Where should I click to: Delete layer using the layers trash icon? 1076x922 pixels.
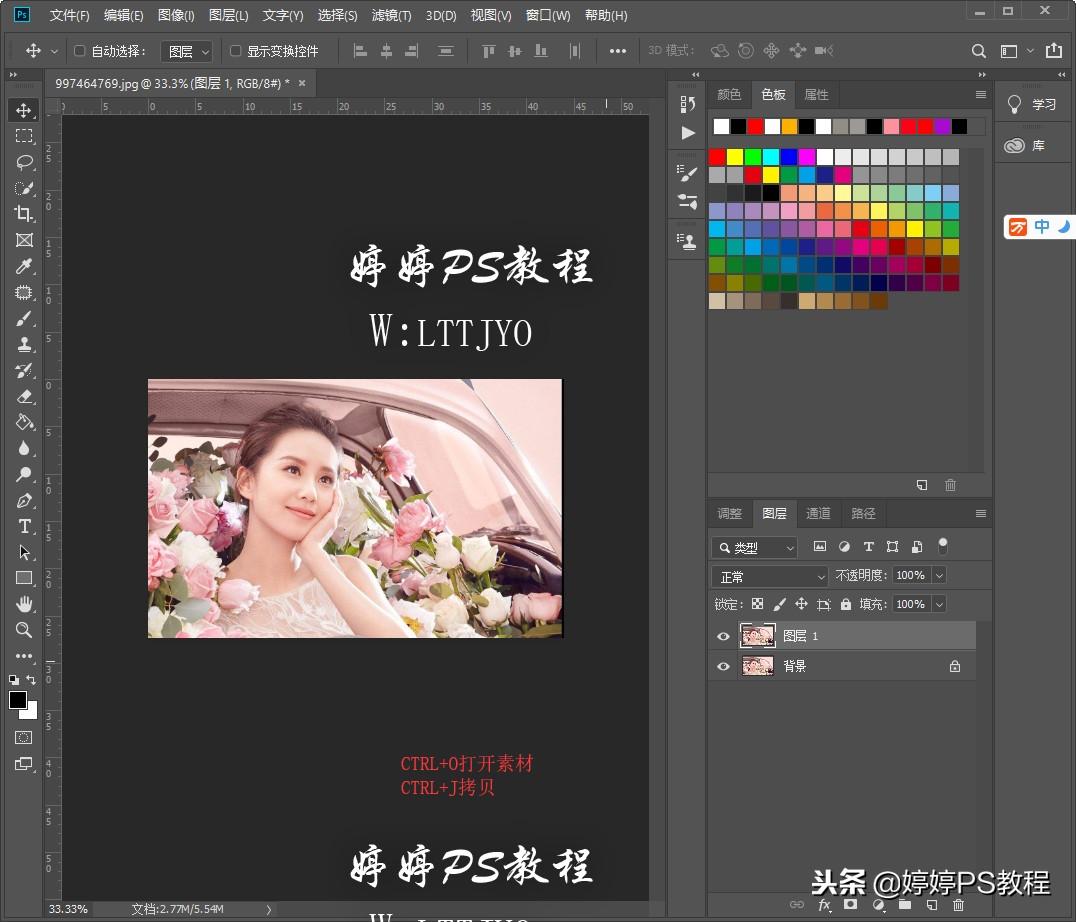(959, 906)
